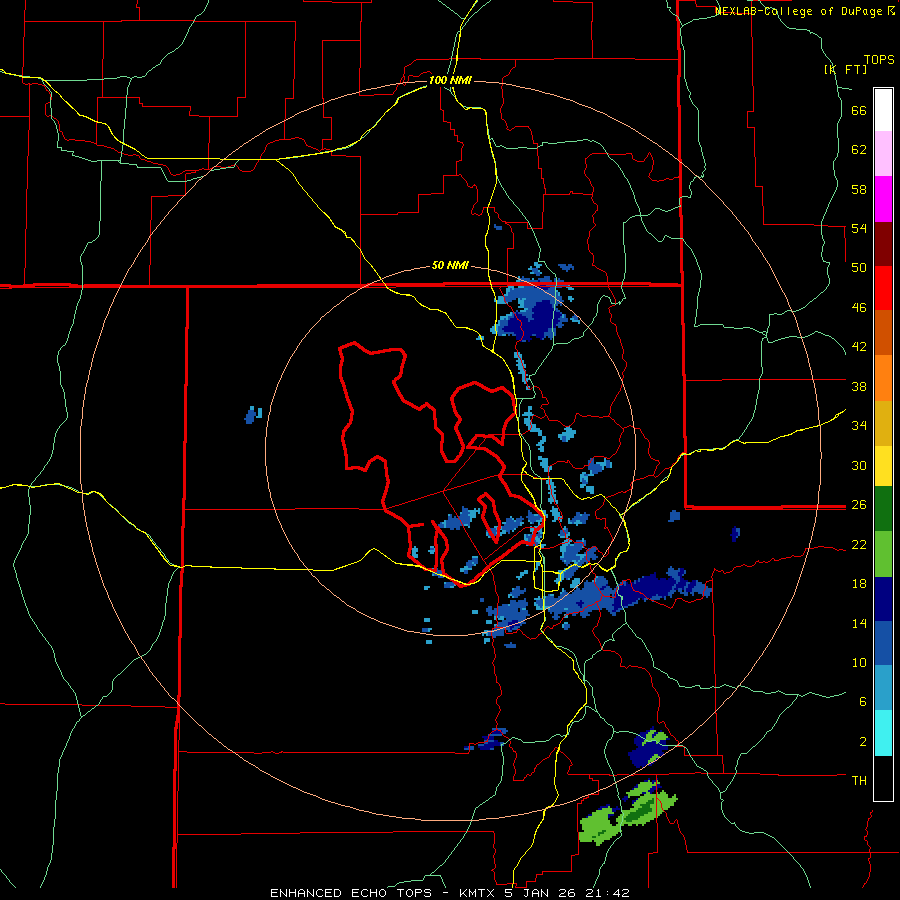Click the TOPS legend heading
Screen dimensions: 900x900
click(x=879, y=59)
